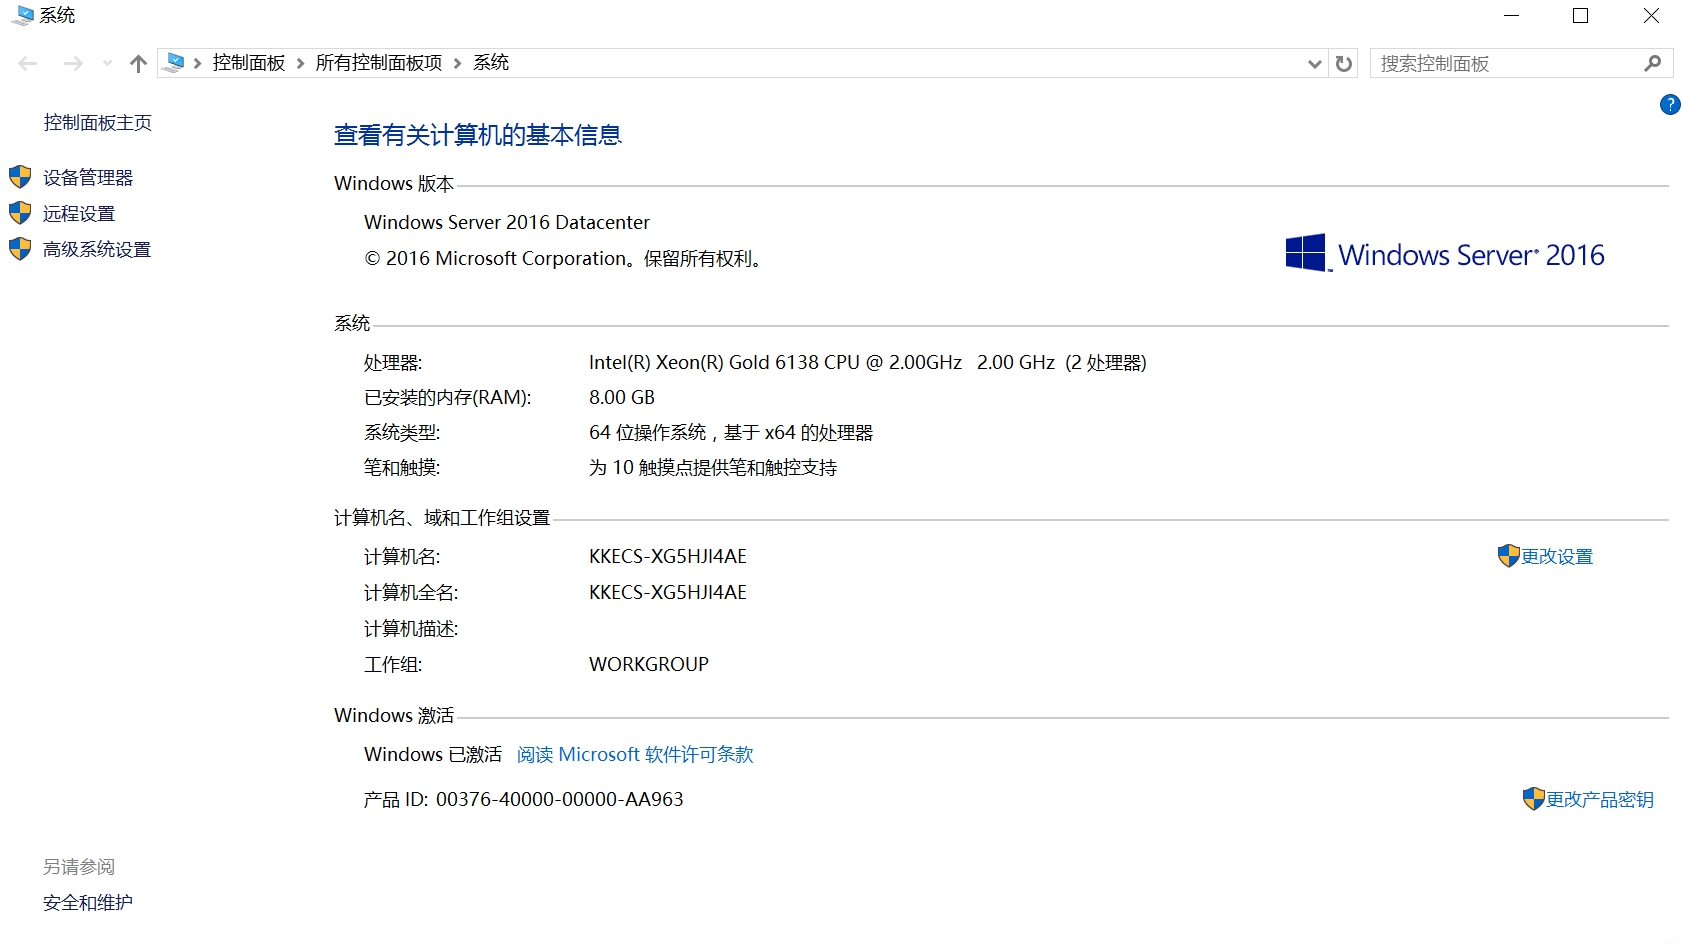Click the back navigation arrow
Image resolution: width=1683 pixels, height=944 pixels.
coord(28,64)
